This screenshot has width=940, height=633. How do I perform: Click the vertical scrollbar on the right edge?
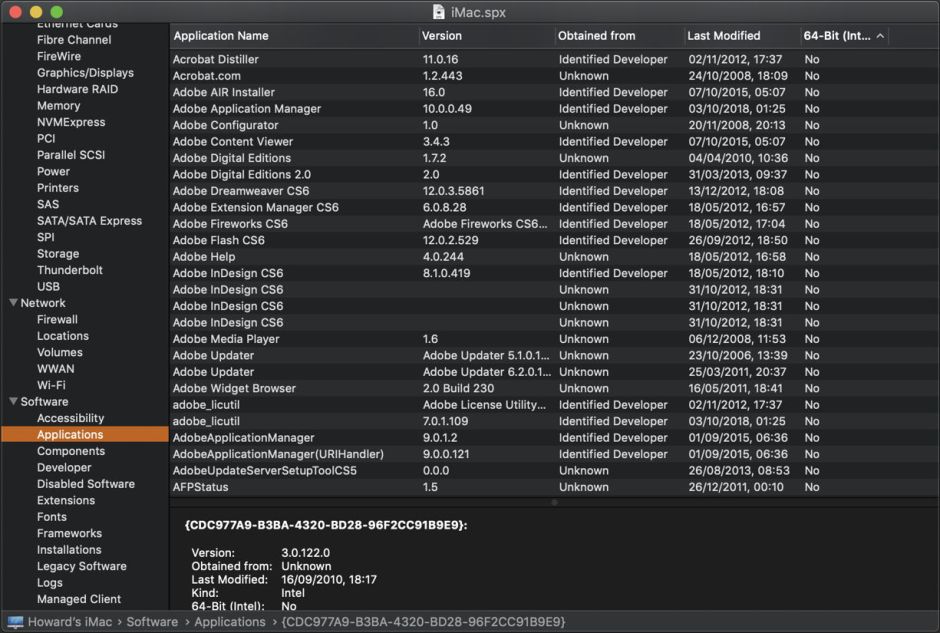(934, 150)
